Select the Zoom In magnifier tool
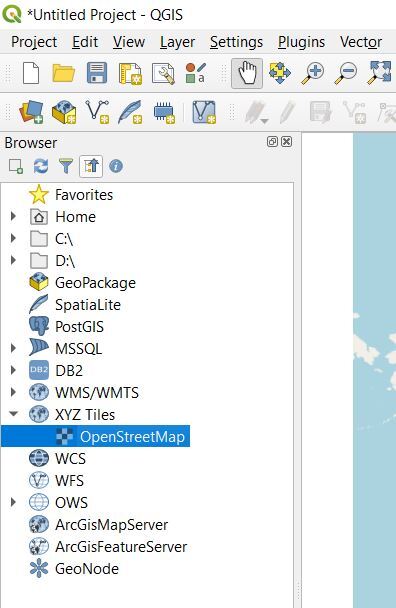Screen dimensions: 396x608 pos(313,74)
